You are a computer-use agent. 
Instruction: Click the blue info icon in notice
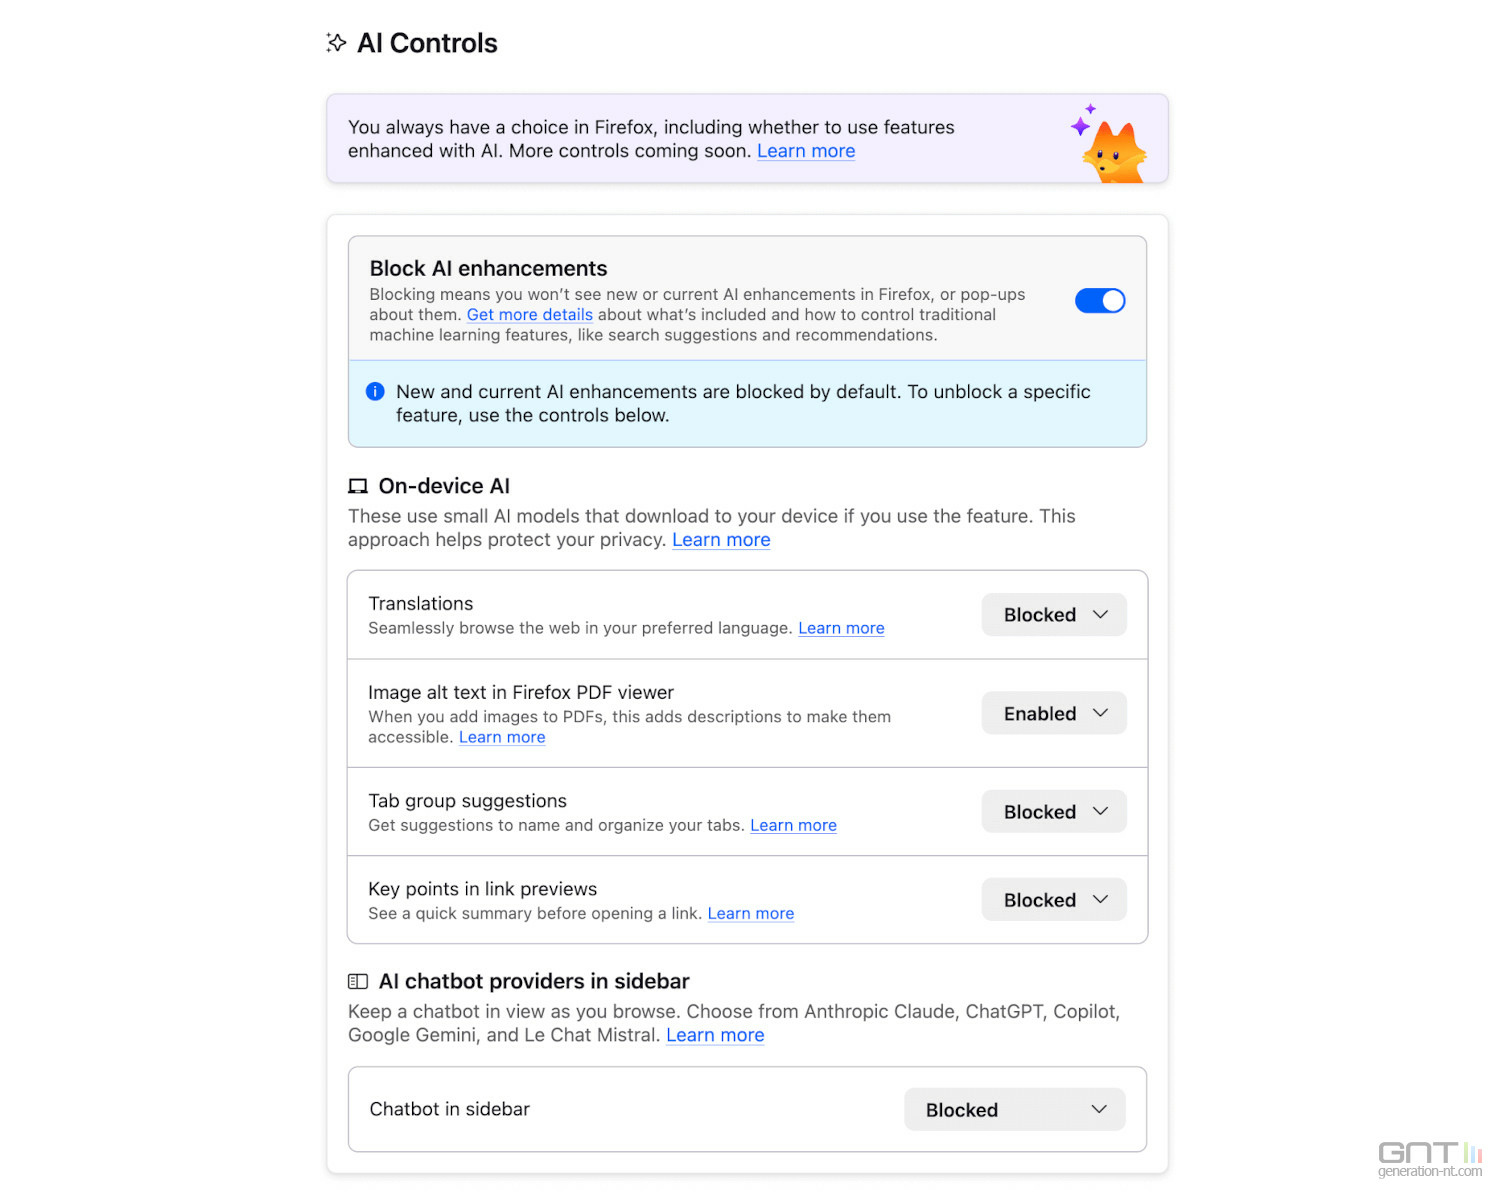375,391
